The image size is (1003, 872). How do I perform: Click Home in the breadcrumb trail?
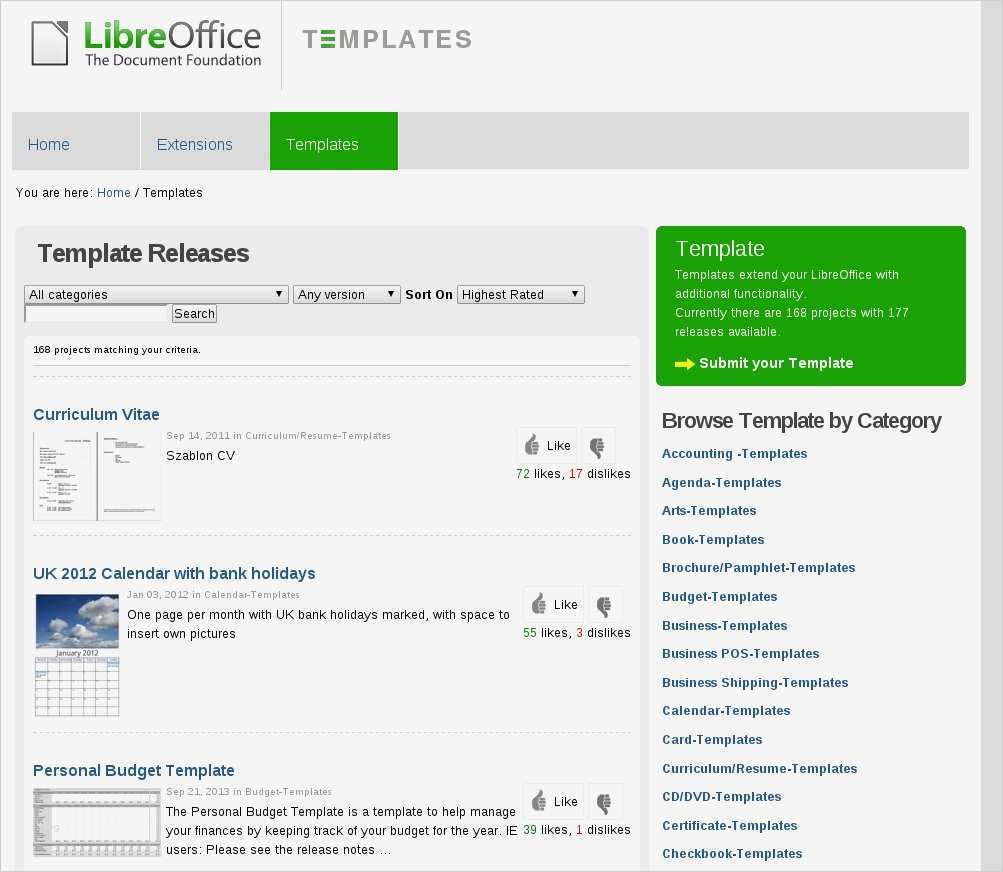pyautogui.click(x=113, y=192)
